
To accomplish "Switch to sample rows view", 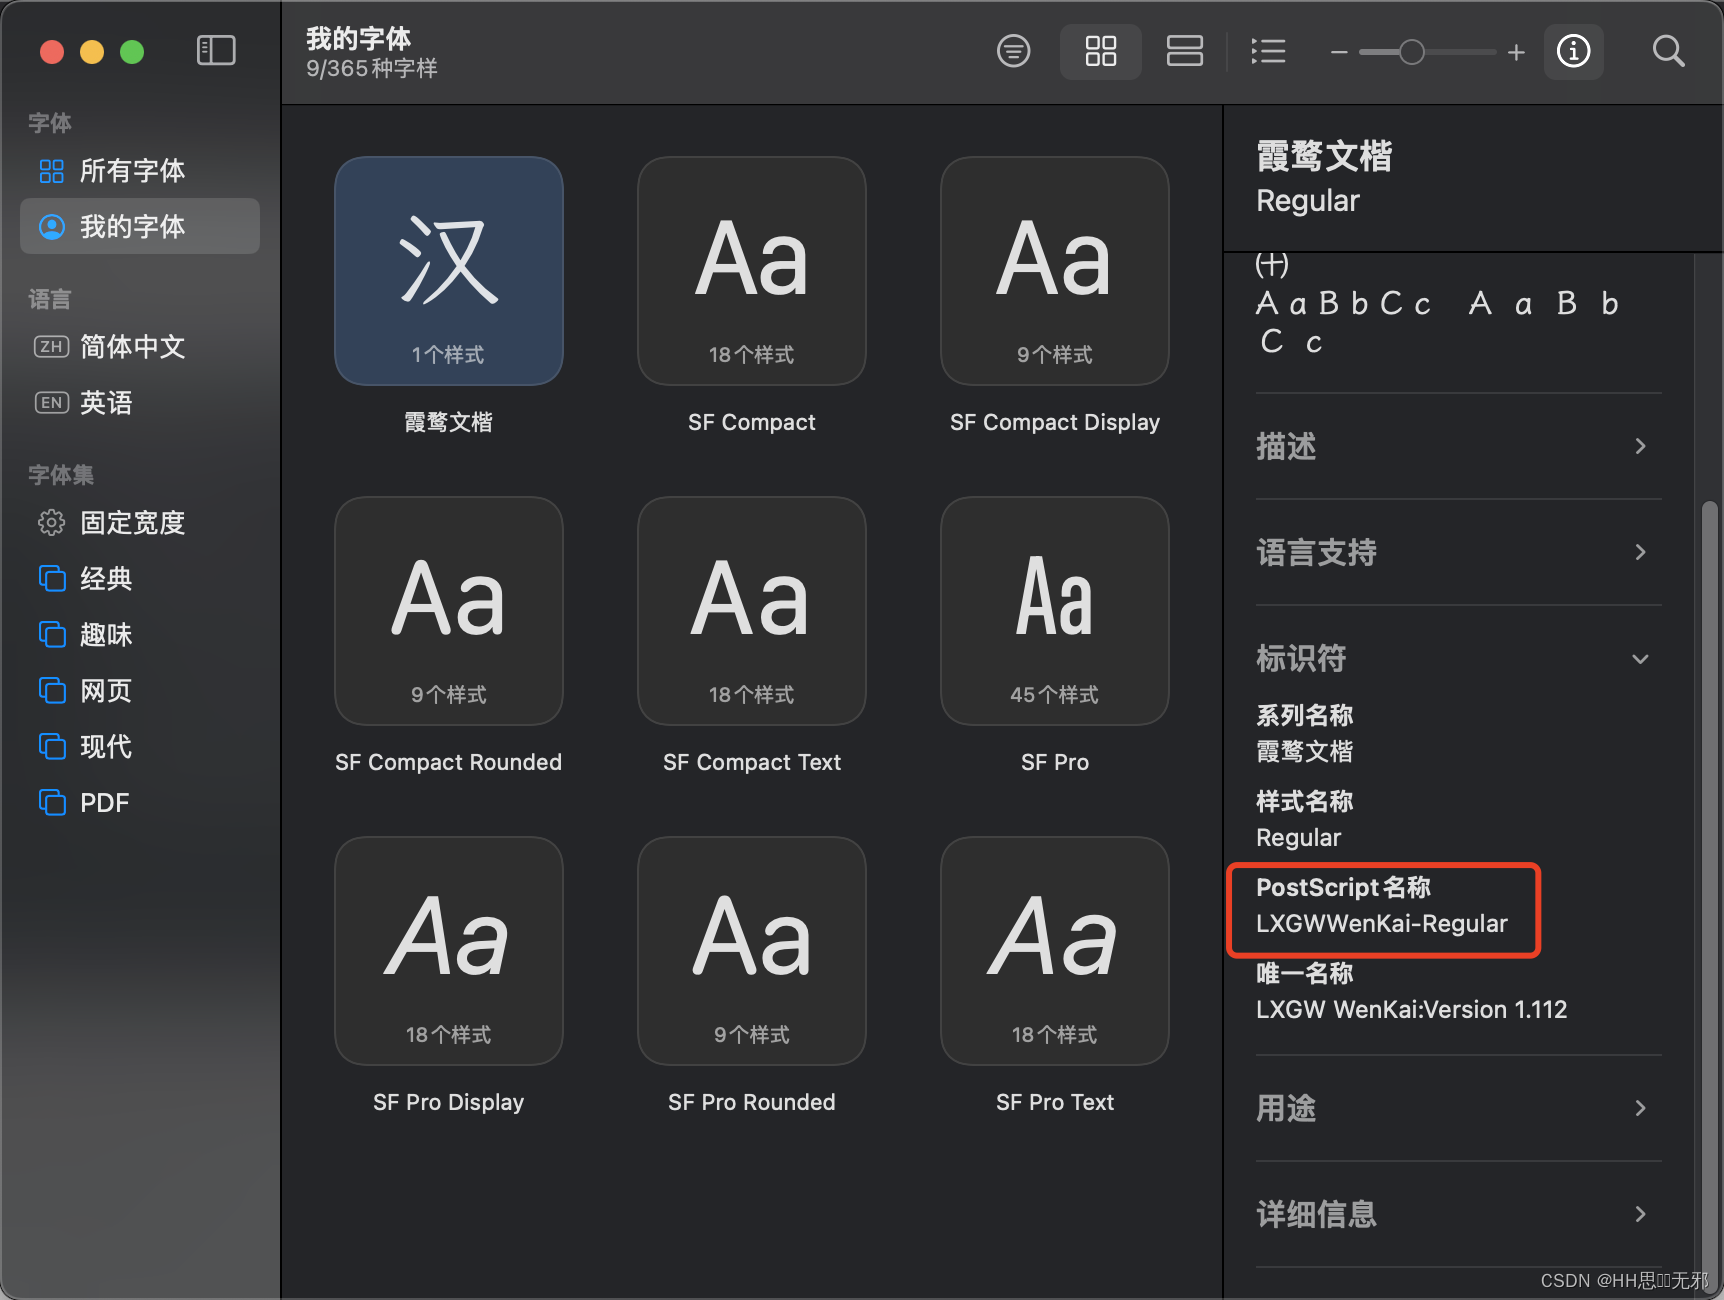I will (x=1185, y=51).
